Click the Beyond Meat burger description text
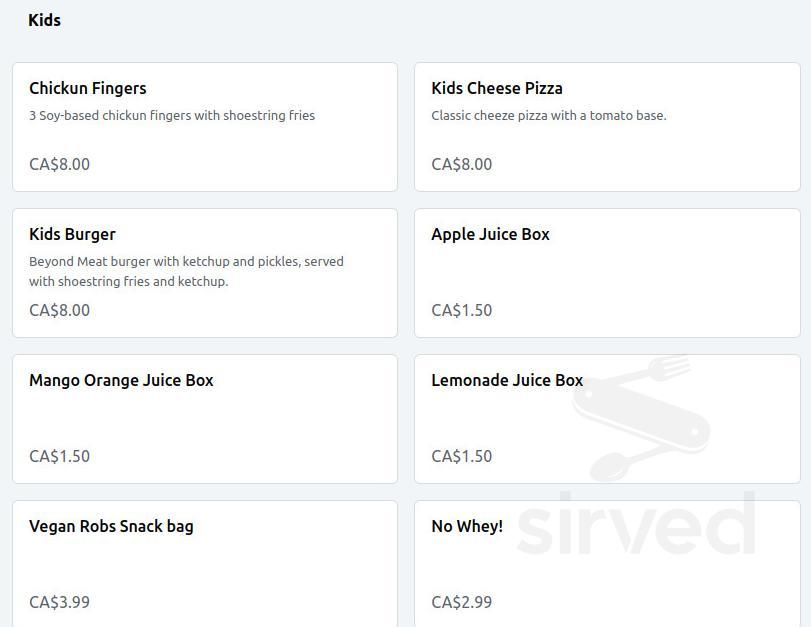The height and width of the screenshot is (627, 811). coord(186,271)
